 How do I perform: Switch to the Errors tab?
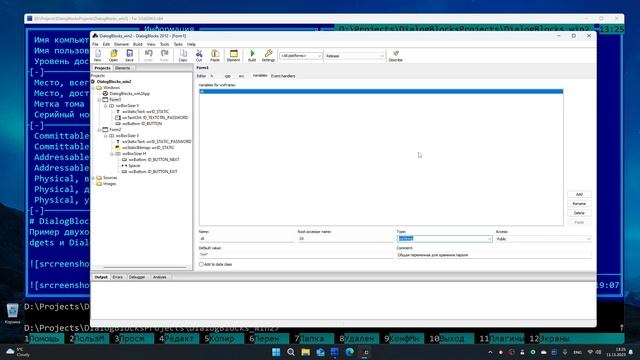click(118, 277)
